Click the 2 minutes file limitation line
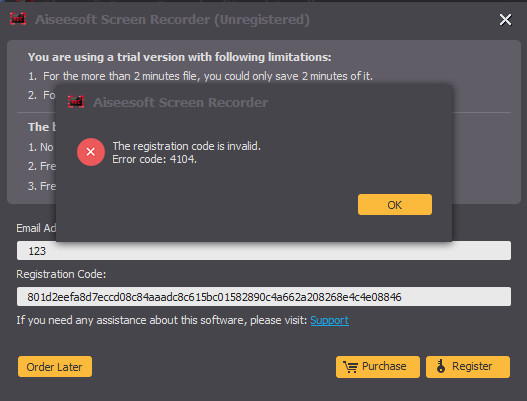Screen dimensions: 527x401 point(200,76)
